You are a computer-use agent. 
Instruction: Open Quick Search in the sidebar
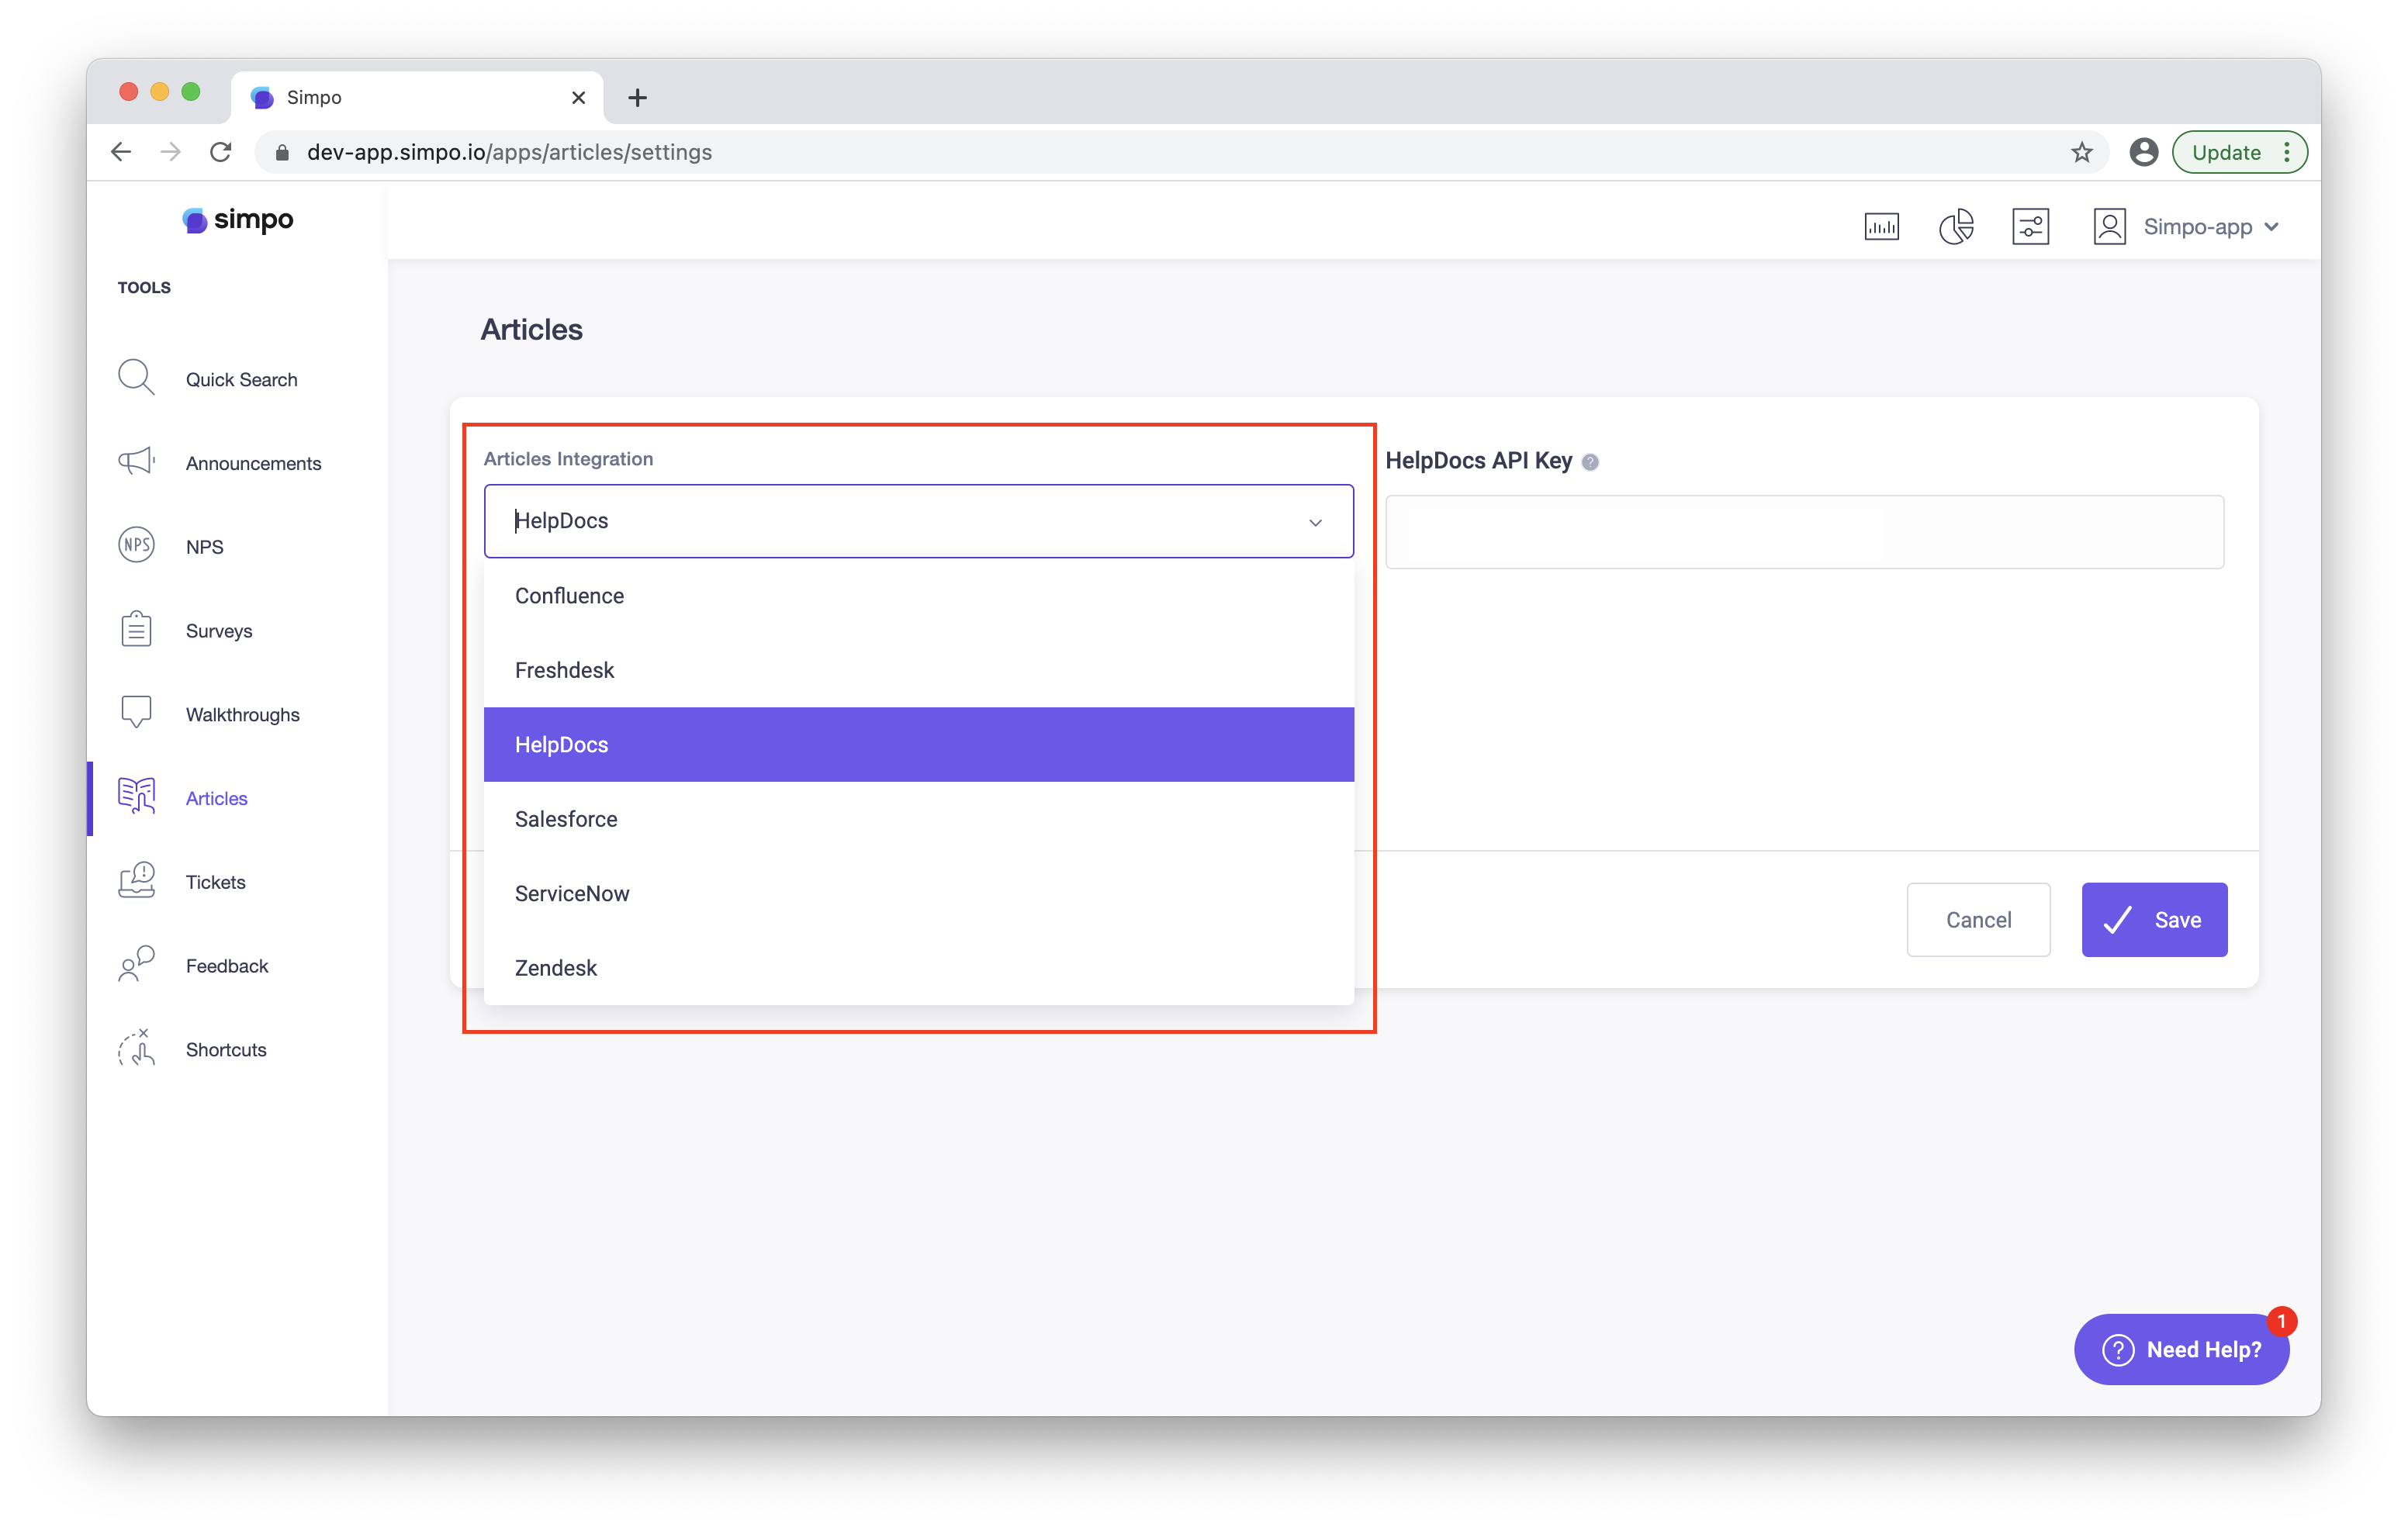coord(241,379)
